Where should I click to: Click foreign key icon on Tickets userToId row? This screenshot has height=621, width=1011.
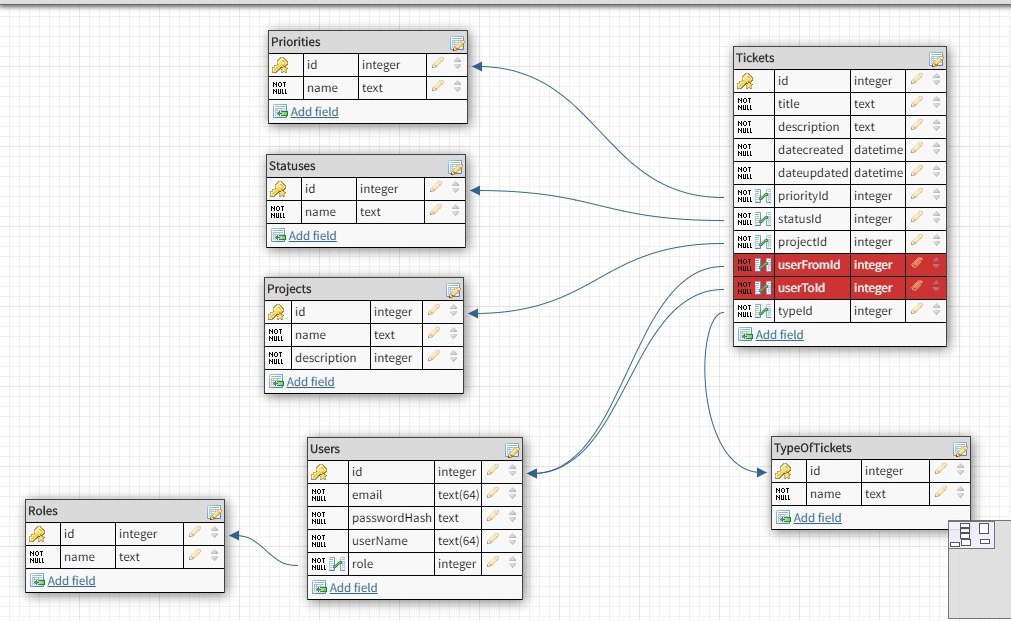click(x=763, y=288)
